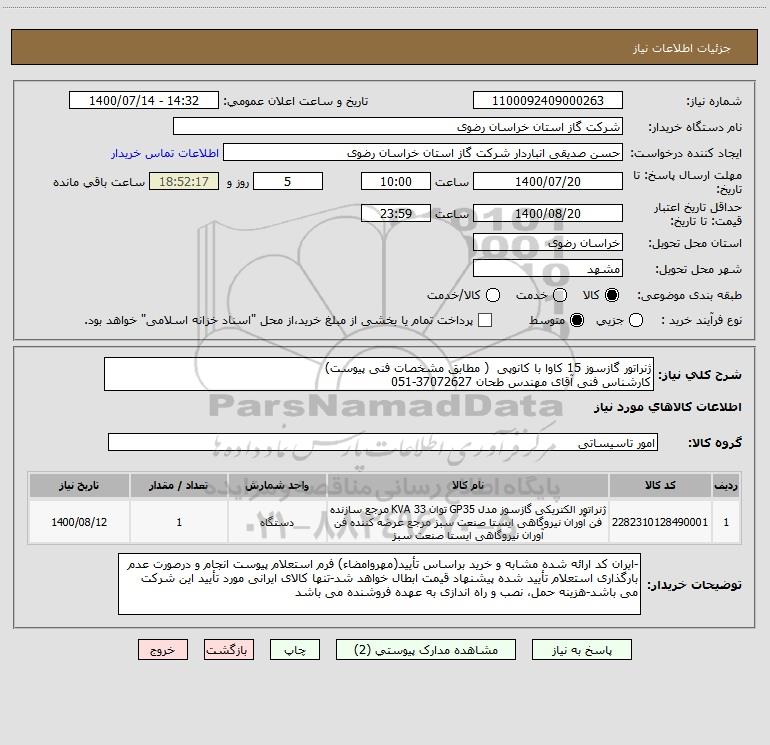The height and width of the screenshot is (745, 770).
Task: Select the کالا/خدمت radio button
Action: [x=493, y=295]
